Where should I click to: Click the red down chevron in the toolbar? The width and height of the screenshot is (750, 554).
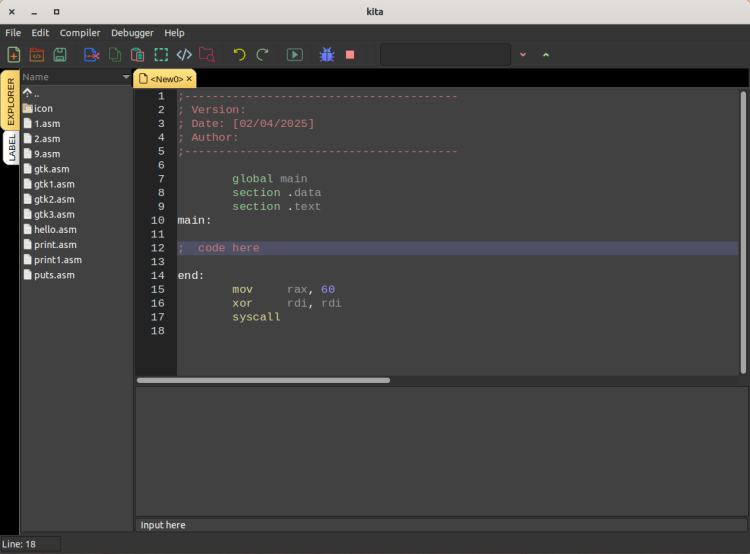pos(523,55)
